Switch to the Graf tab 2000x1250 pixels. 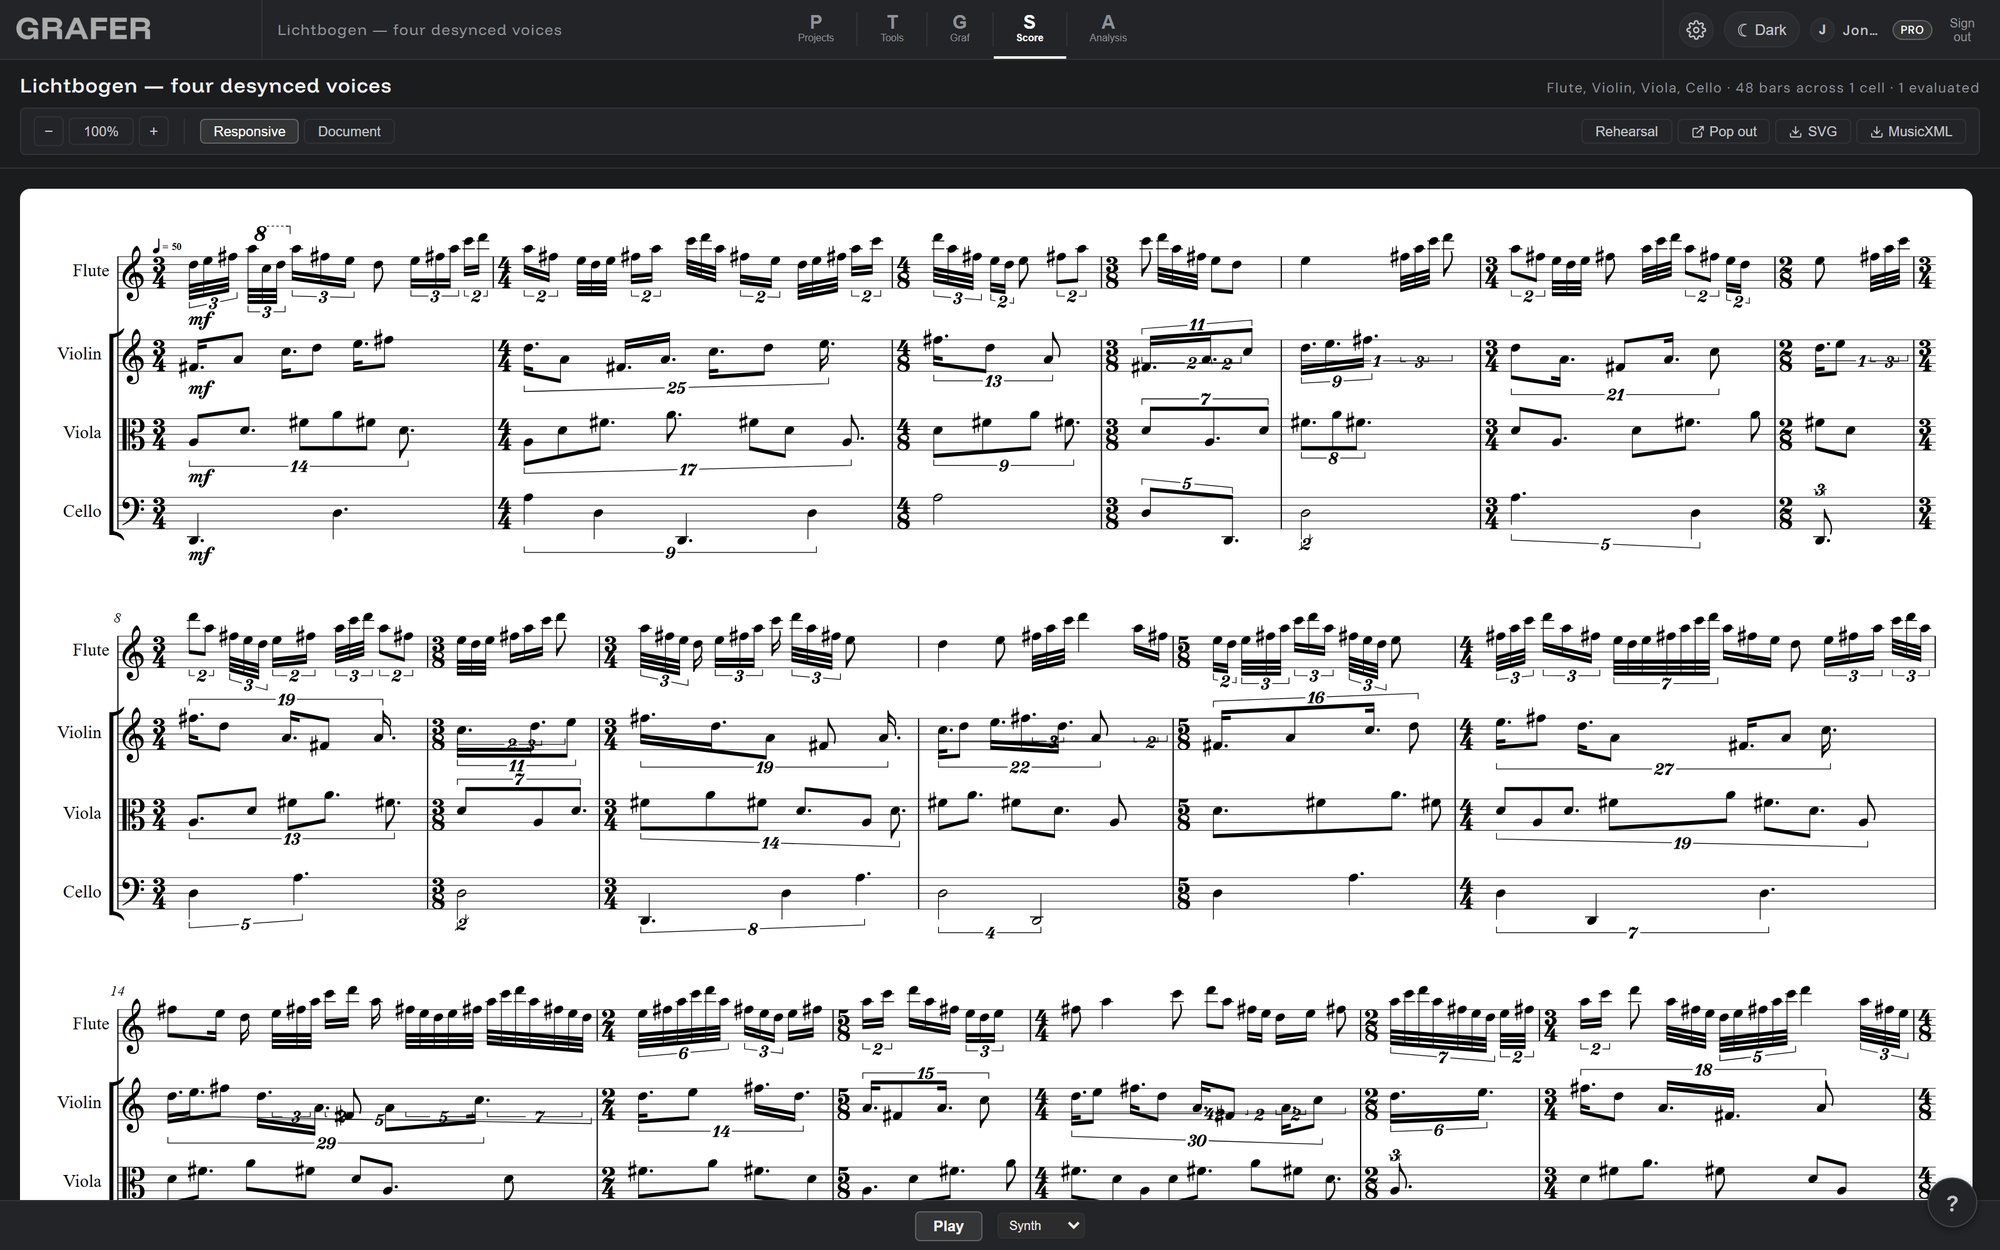click(x=959, y=29)
